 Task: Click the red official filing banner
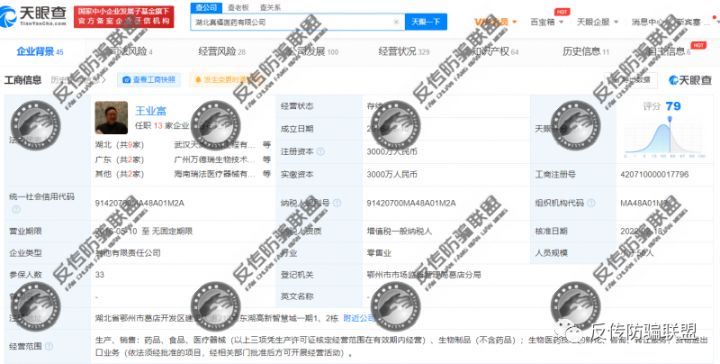[x=124, y=17]
